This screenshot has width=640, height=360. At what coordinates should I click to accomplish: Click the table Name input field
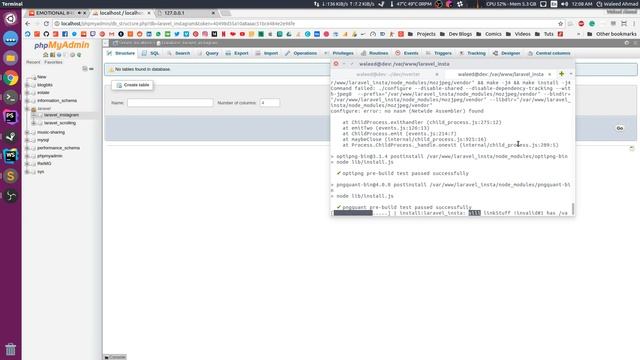[170, 103]
